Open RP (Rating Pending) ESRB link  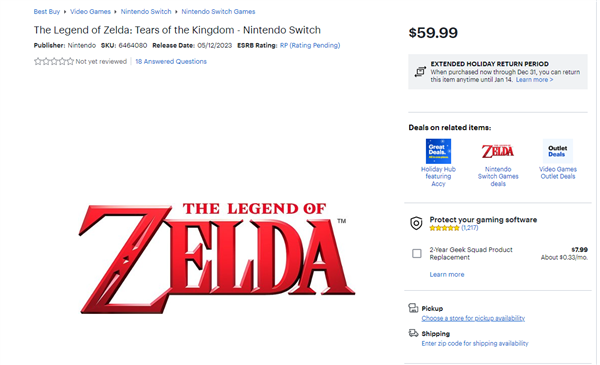pyautogui.click(x=310, y=45)
